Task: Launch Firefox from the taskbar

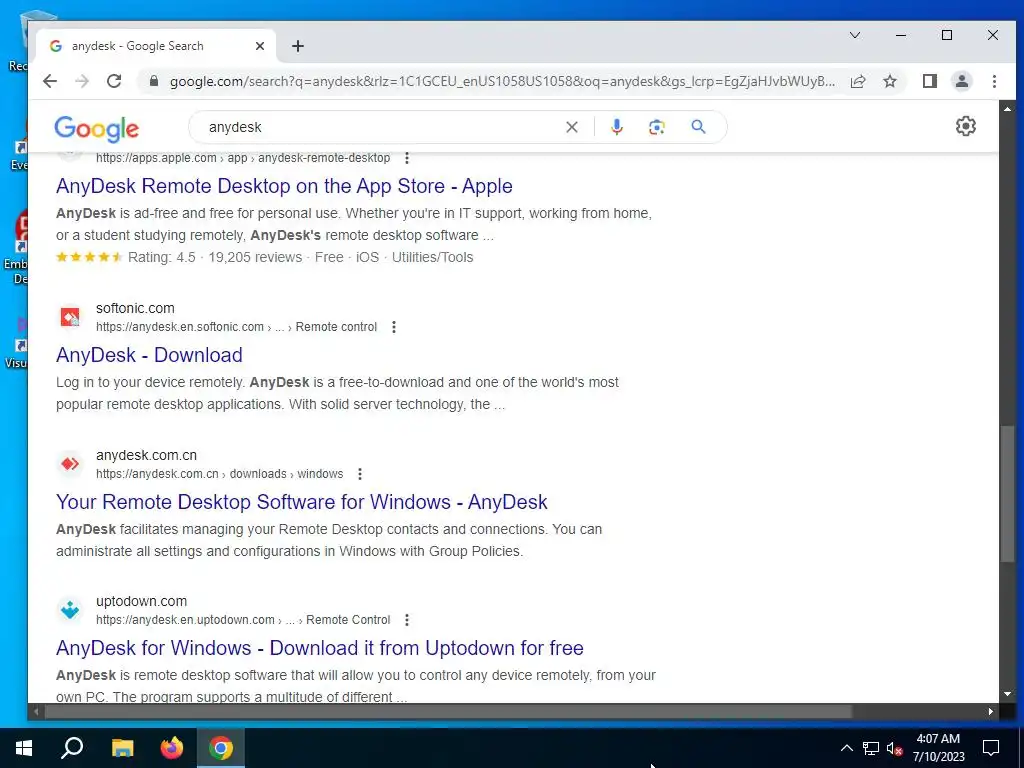Action: (x=172, y=748)
